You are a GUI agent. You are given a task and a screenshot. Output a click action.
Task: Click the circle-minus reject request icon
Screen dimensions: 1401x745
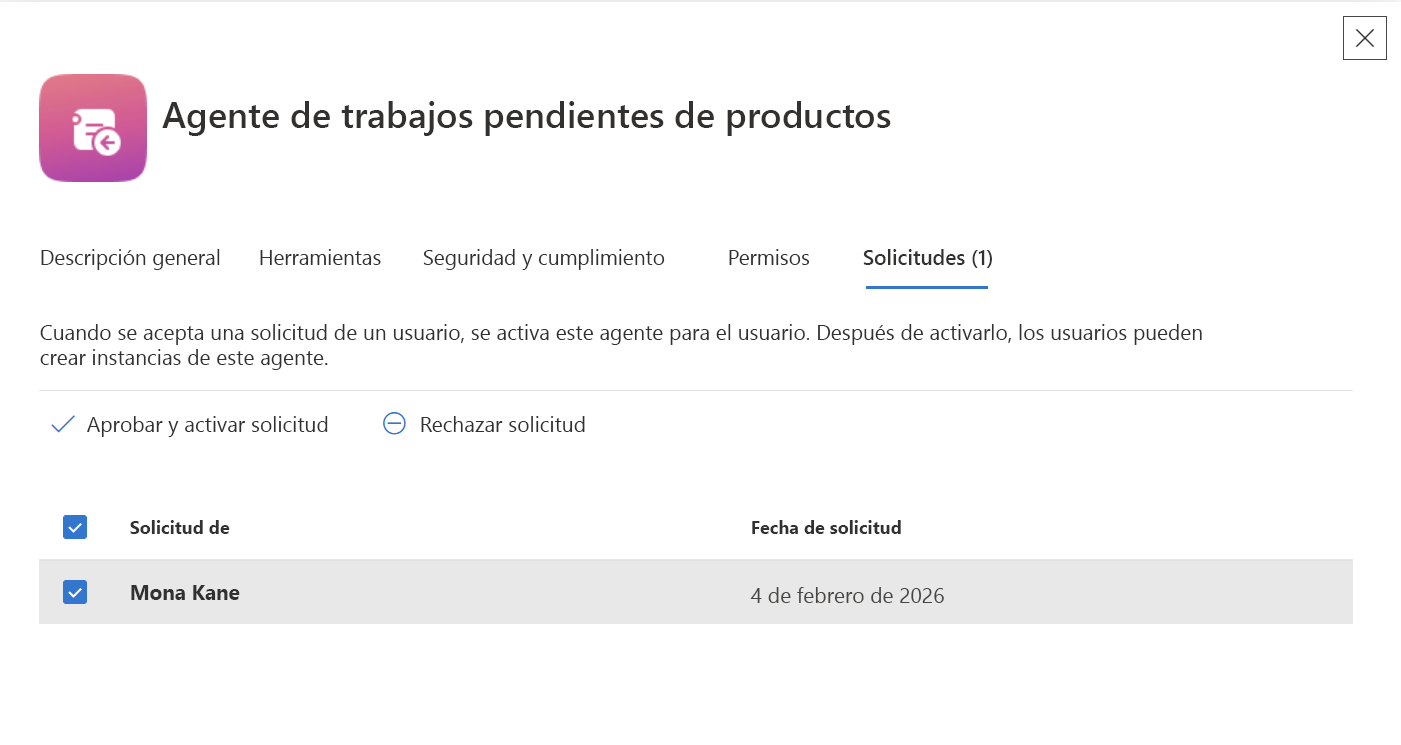(x=395, y=424)
